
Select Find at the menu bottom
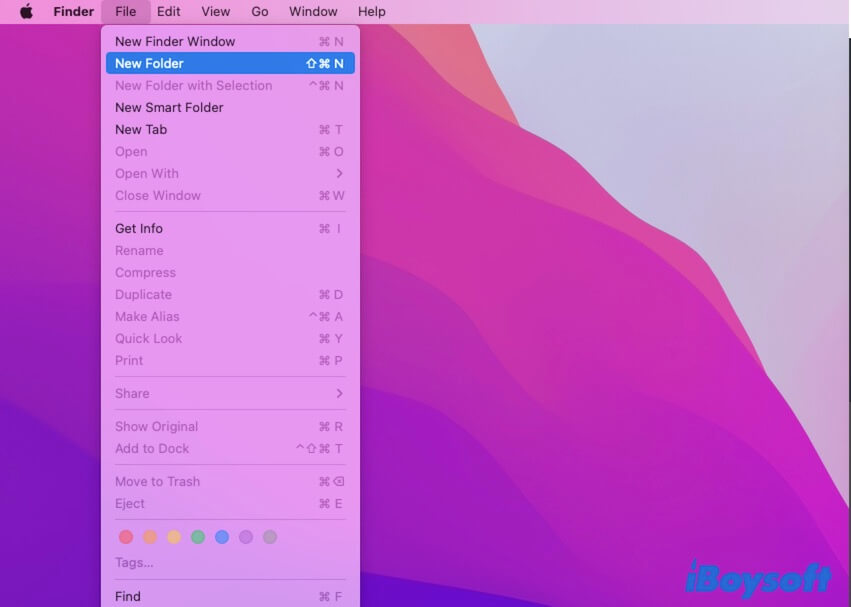pyautogui.click(x=127, y=595)
